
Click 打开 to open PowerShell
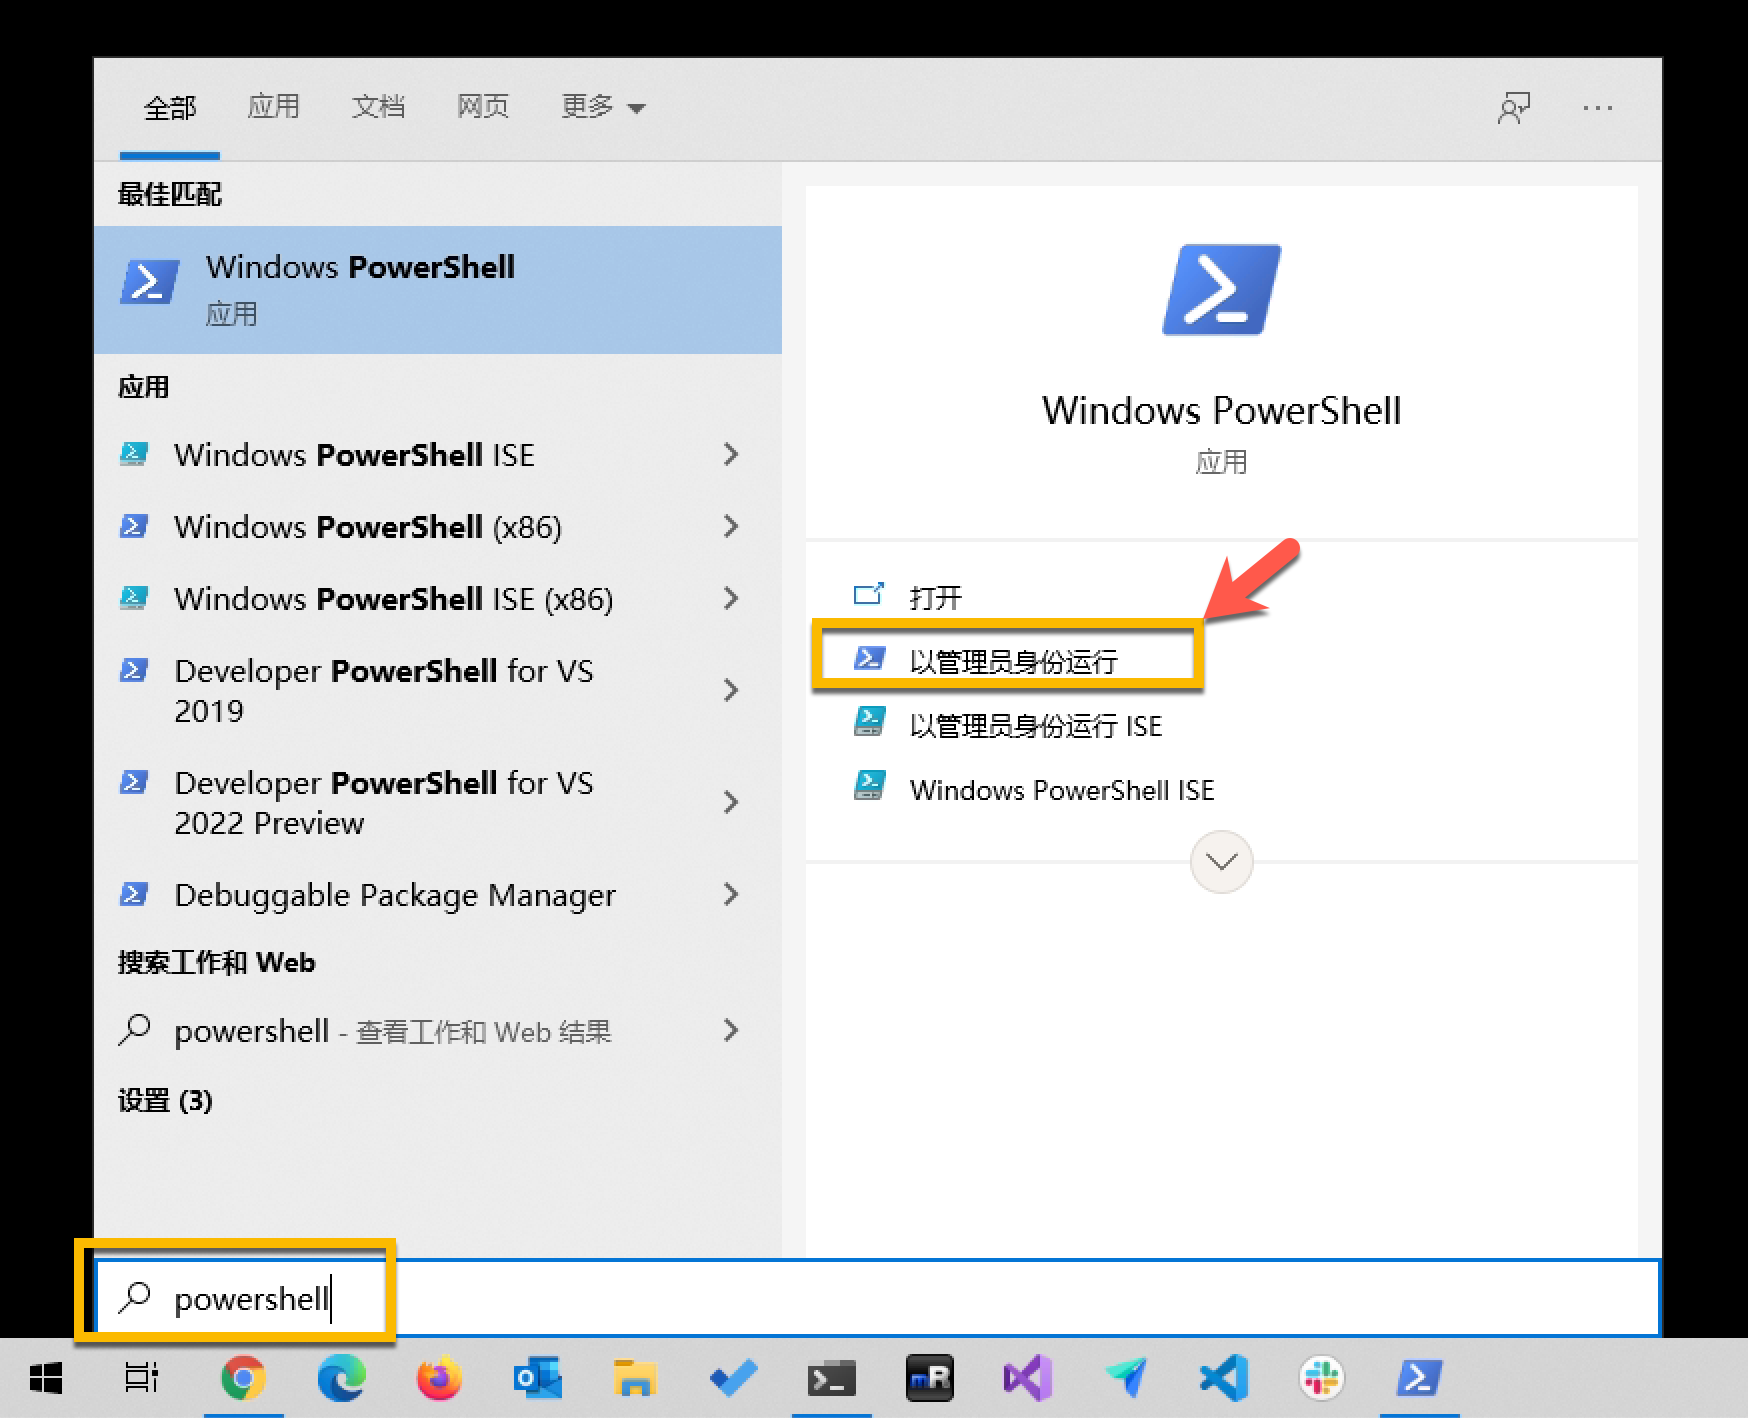click(935, 597)
